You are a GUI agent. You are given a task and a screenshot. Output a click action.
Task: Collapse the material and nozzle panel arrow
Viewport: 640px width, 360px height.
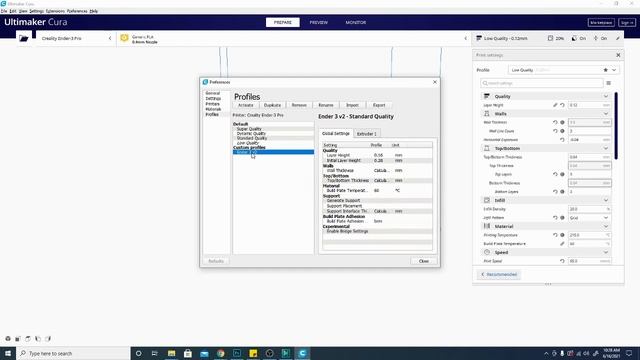point(465,38)
